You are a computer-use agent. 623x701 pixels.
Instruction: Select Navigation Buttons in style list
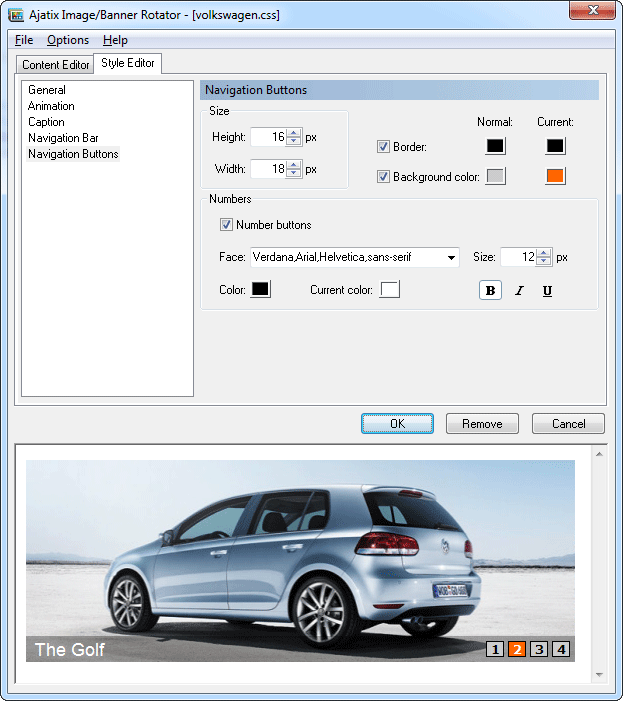point(73,154)
